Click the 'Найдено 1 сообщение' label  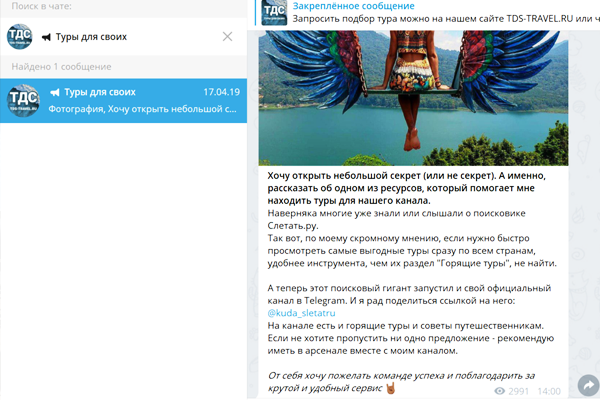pyautogui.click(x=61, y=67)
